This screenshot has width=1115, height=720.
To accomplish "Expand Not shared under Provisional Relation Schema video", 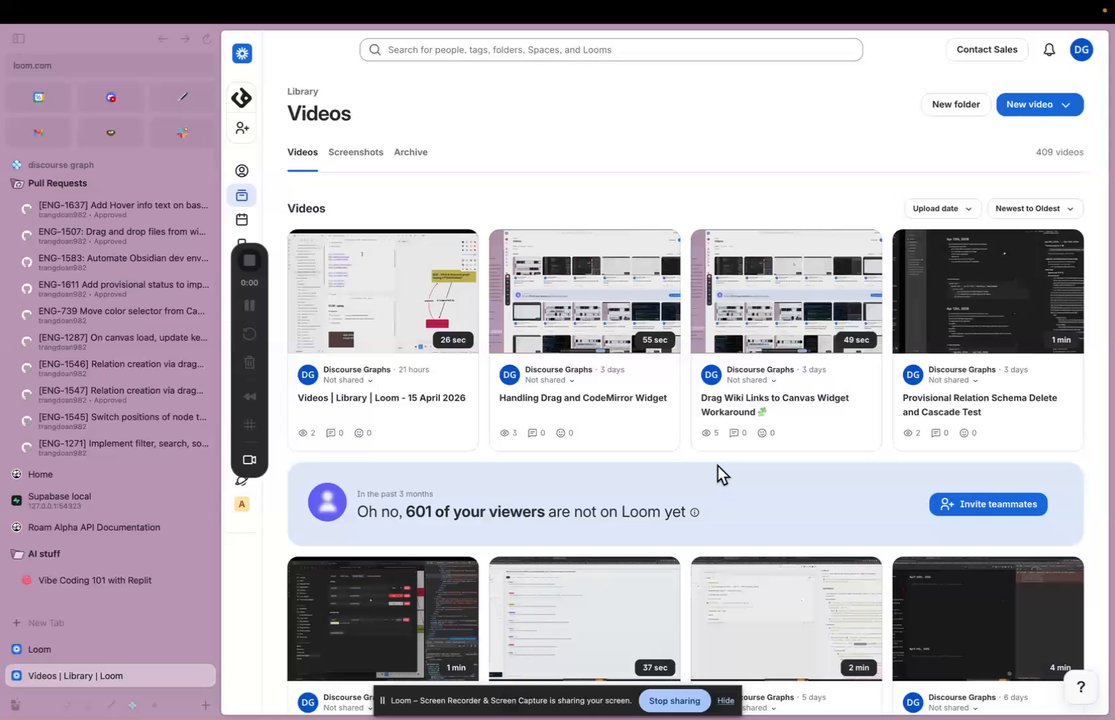I will [953, 380].
